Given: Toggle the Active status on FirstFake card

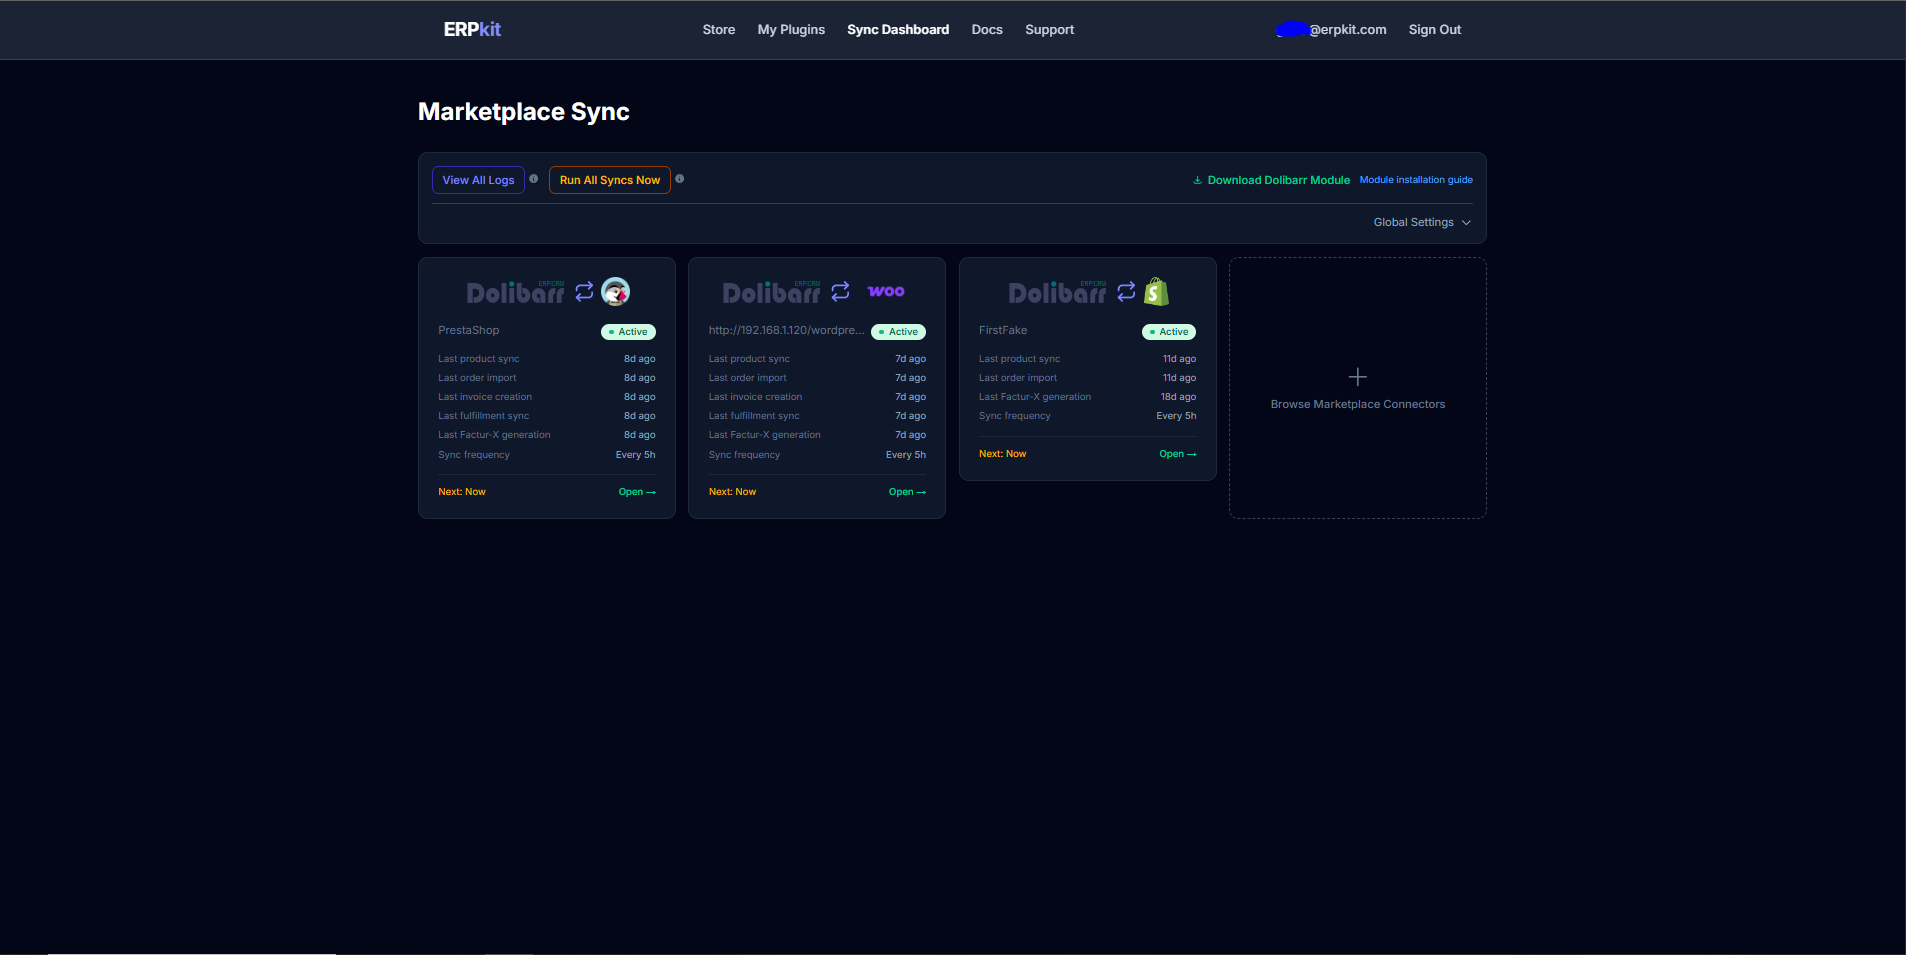Looking at the screenshot, I should 1168,331.
